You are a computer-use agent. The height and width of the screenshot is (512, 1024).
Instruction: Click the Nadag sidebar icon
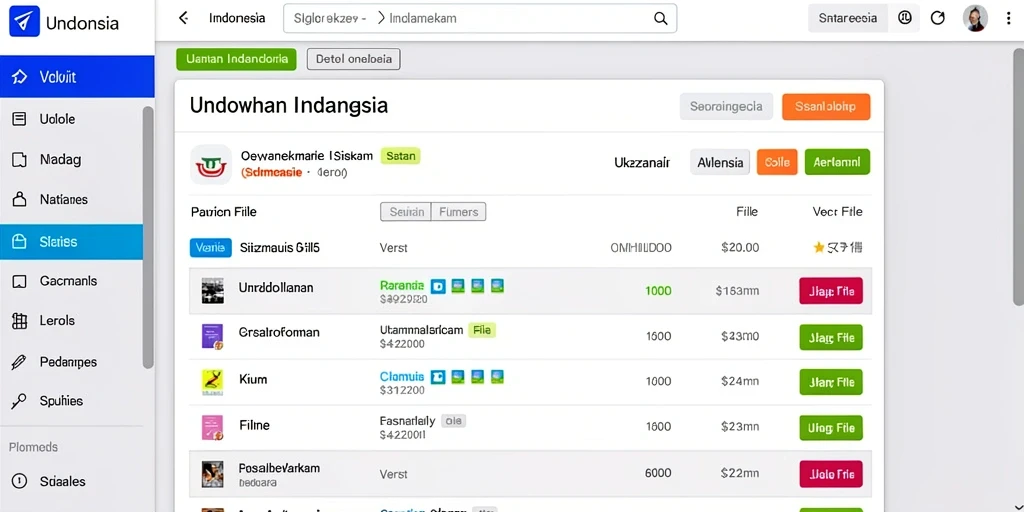[20, 159]
